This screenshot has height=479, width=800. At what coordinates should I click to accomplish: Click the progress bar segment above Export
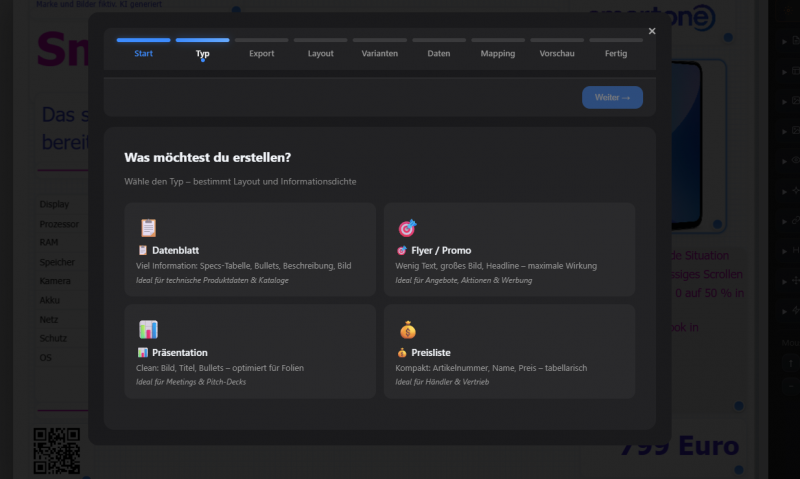(262, 40)
